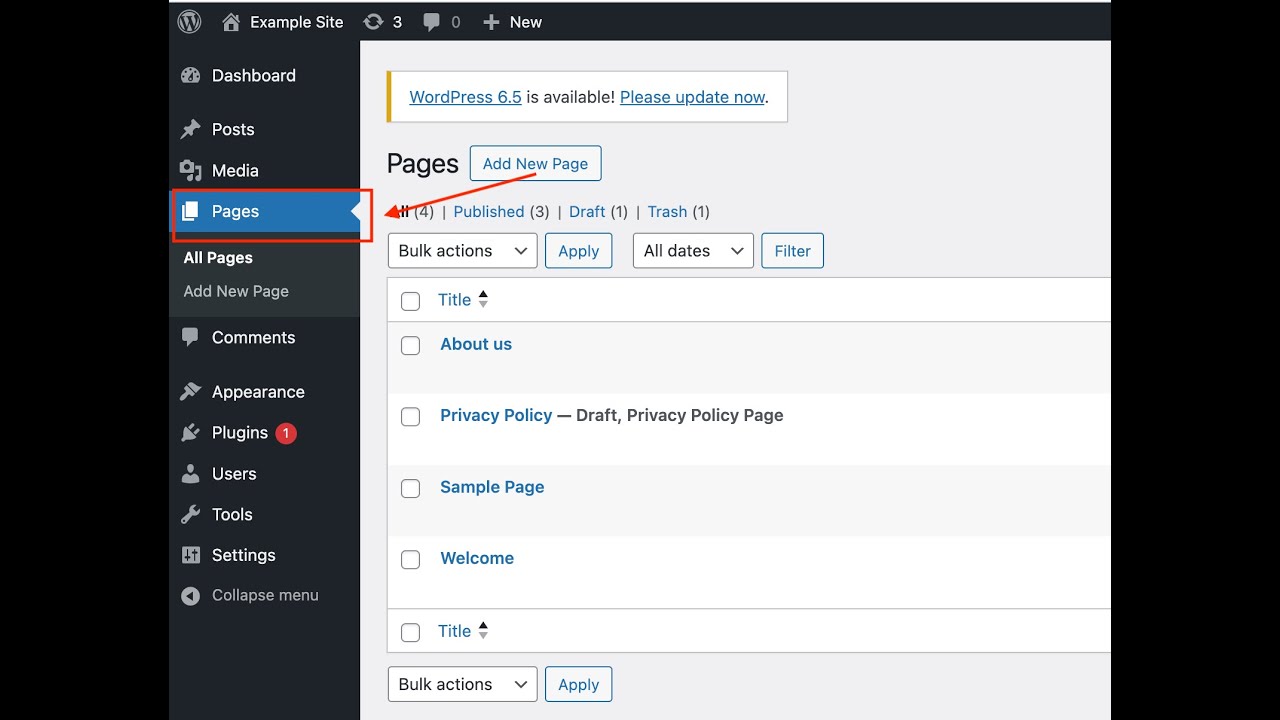This screenshot has width=1280, height=720.
Task: Open the All dates dropdown
Action: pos(693,250)
